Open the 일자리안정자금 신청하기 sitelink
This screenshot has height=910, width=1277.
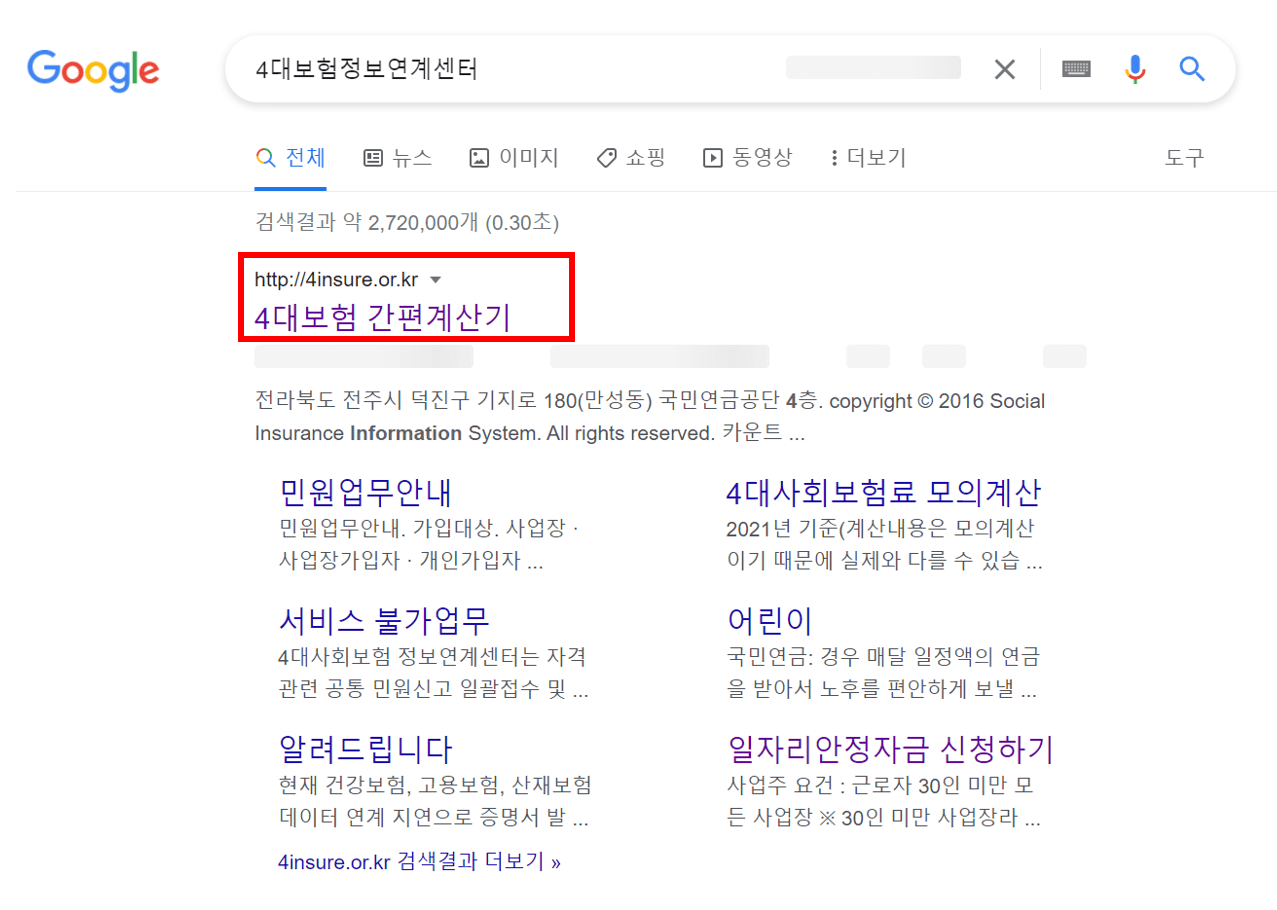tap(890, 749)
